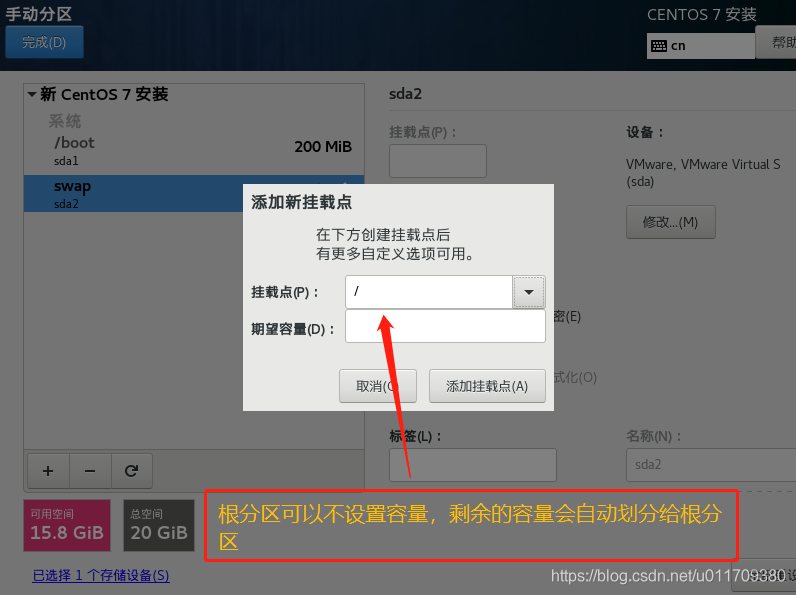Click the keyboard layout icon next to cn

click(x=658, y=46)
